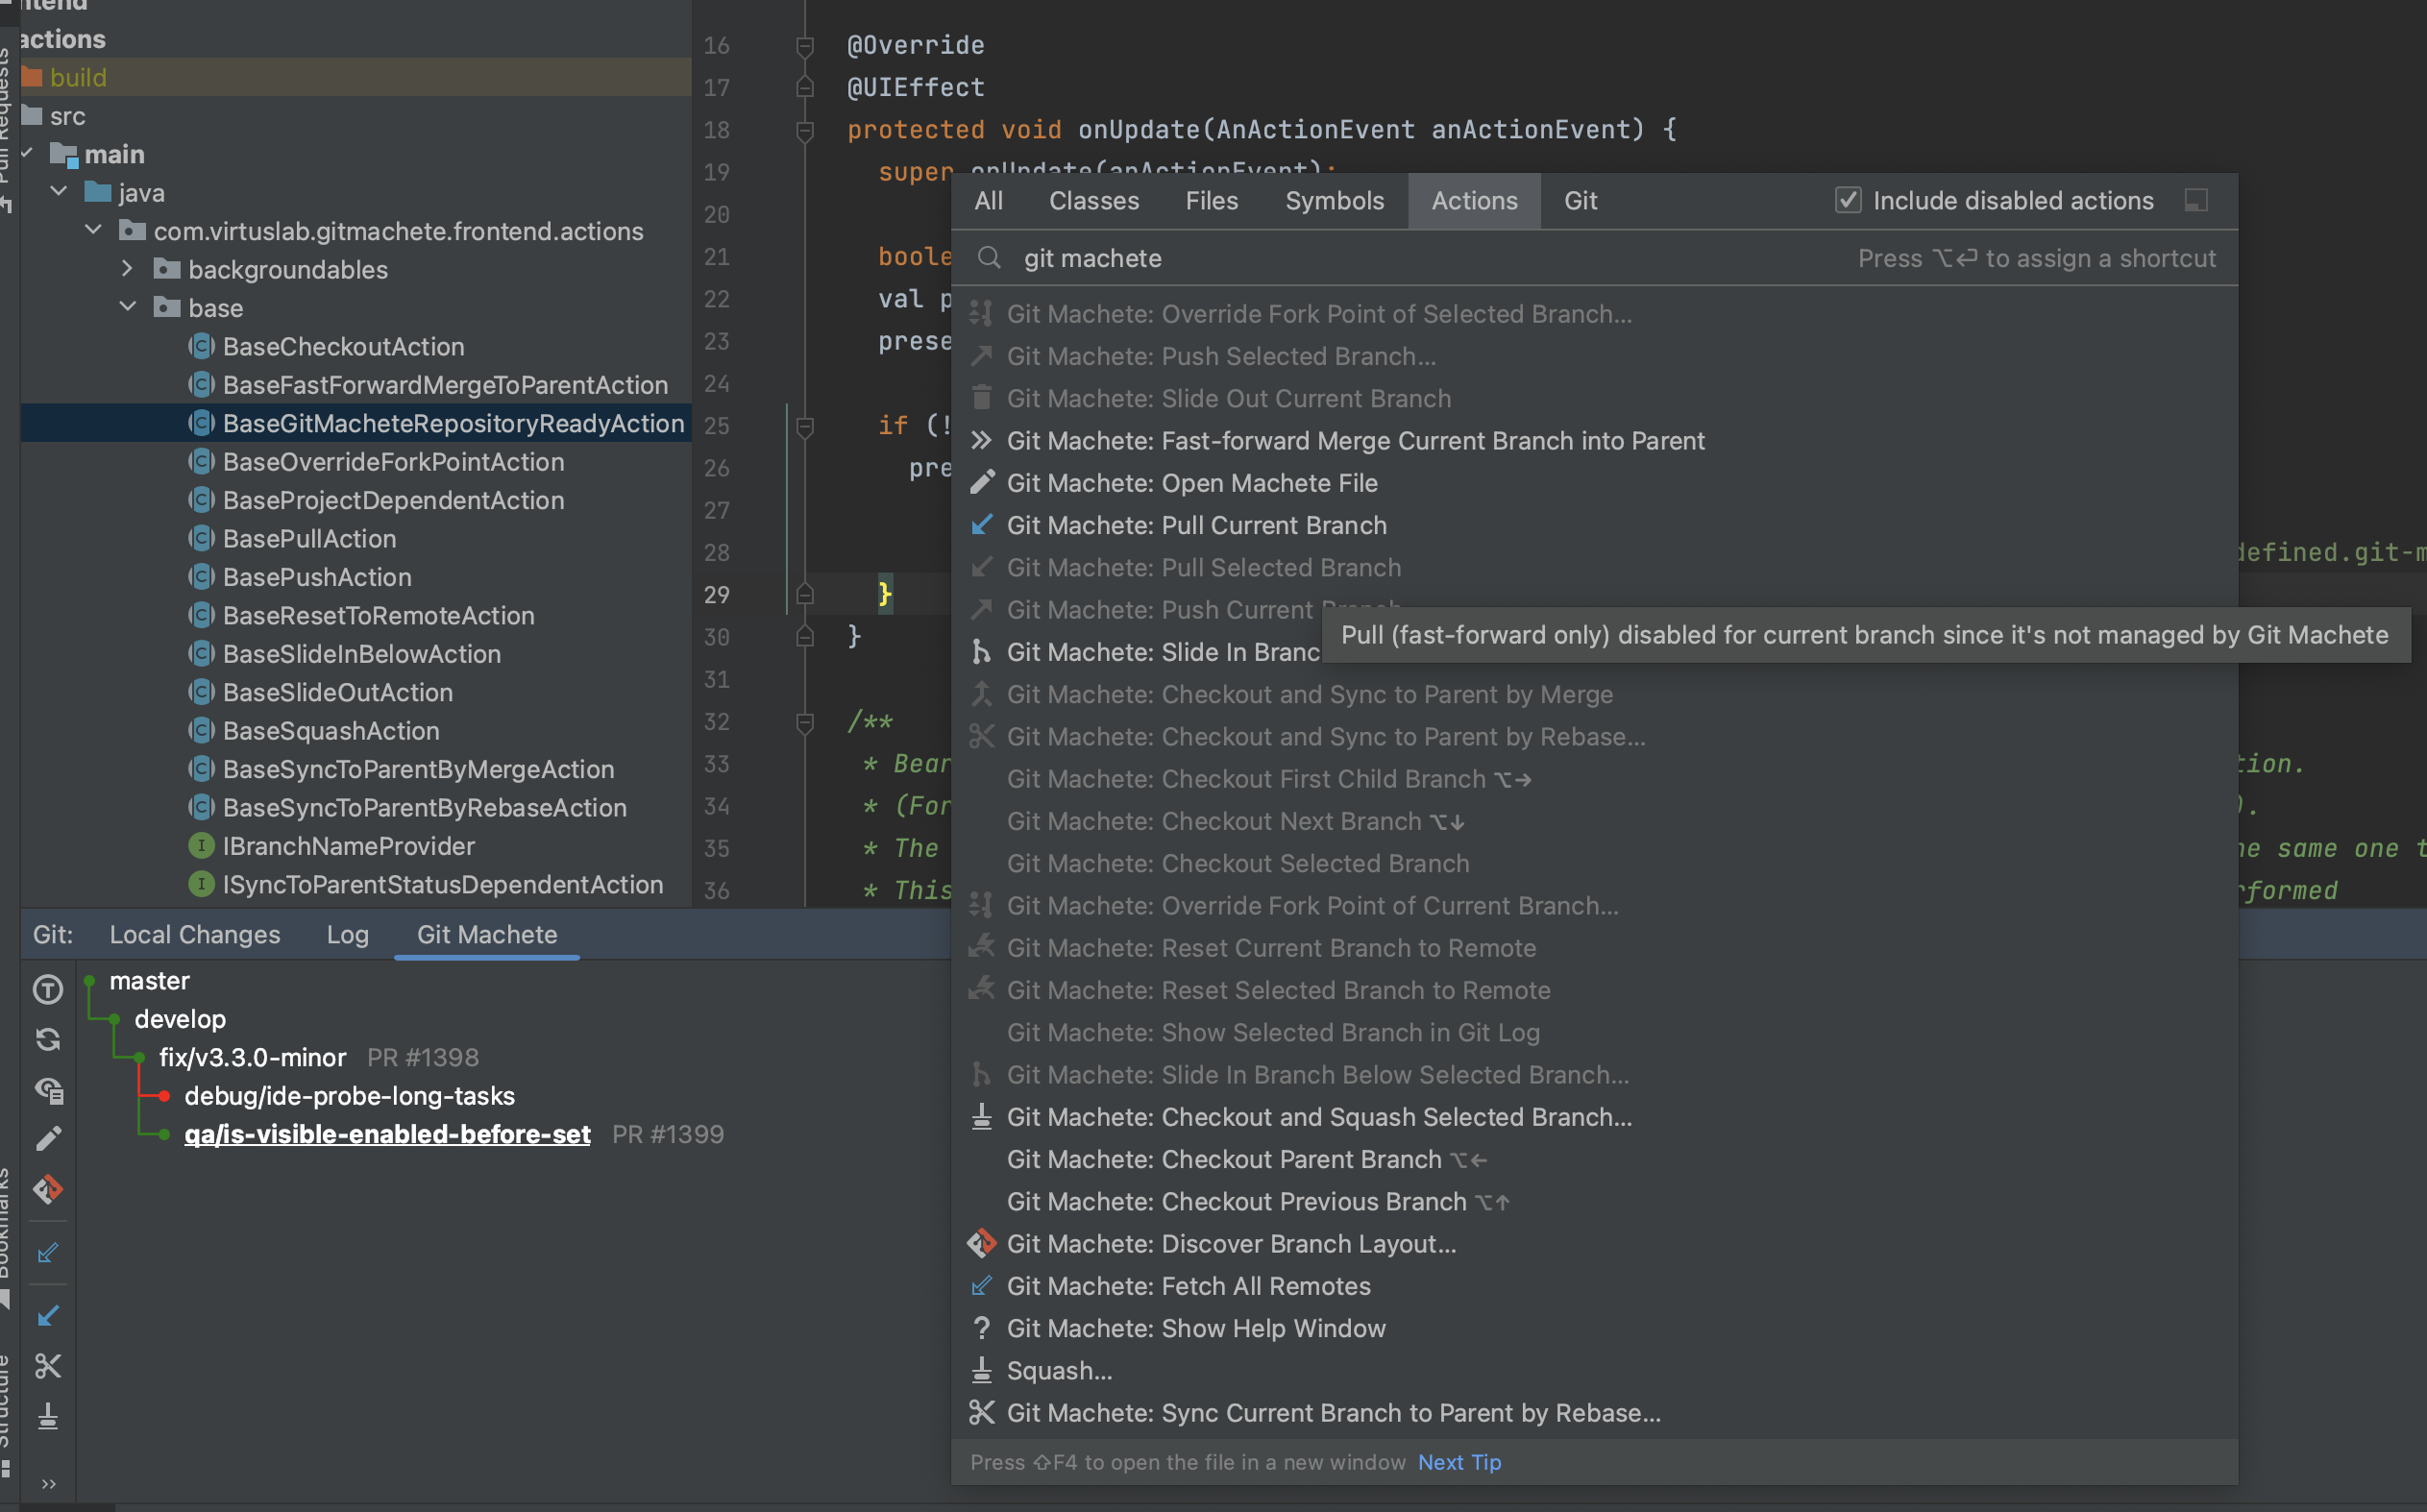
Task: Open pull request PR #1398
Action: 423,1056
